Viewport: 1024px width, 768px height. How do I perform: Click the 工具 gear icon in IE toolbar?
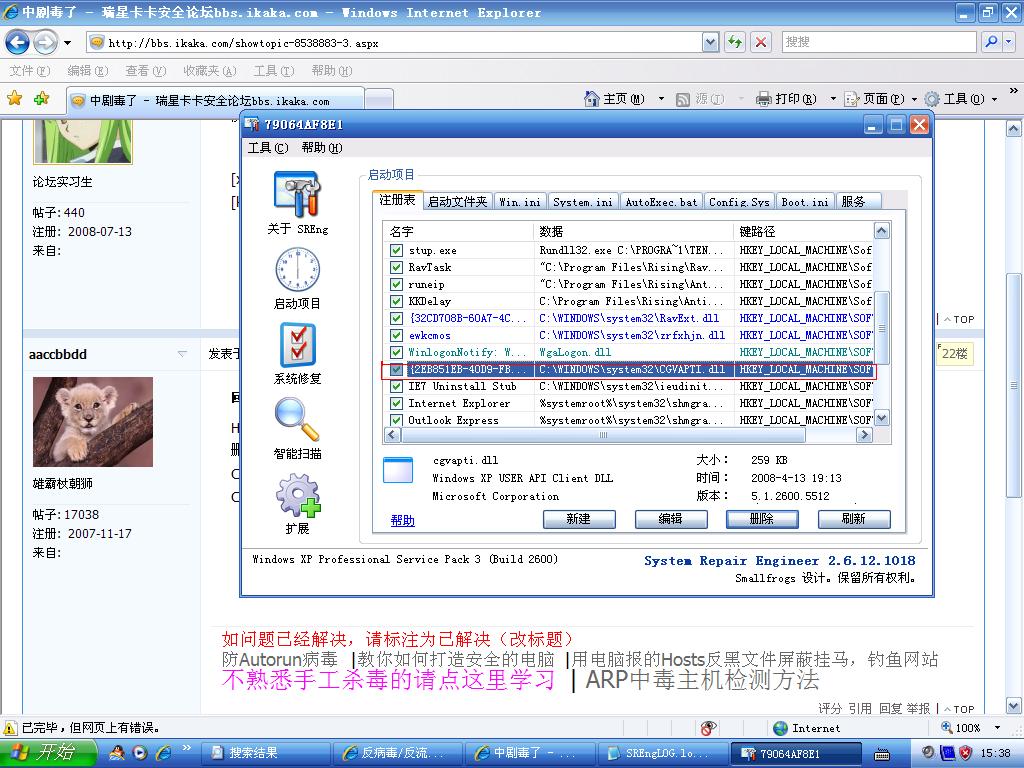[932, 99]
